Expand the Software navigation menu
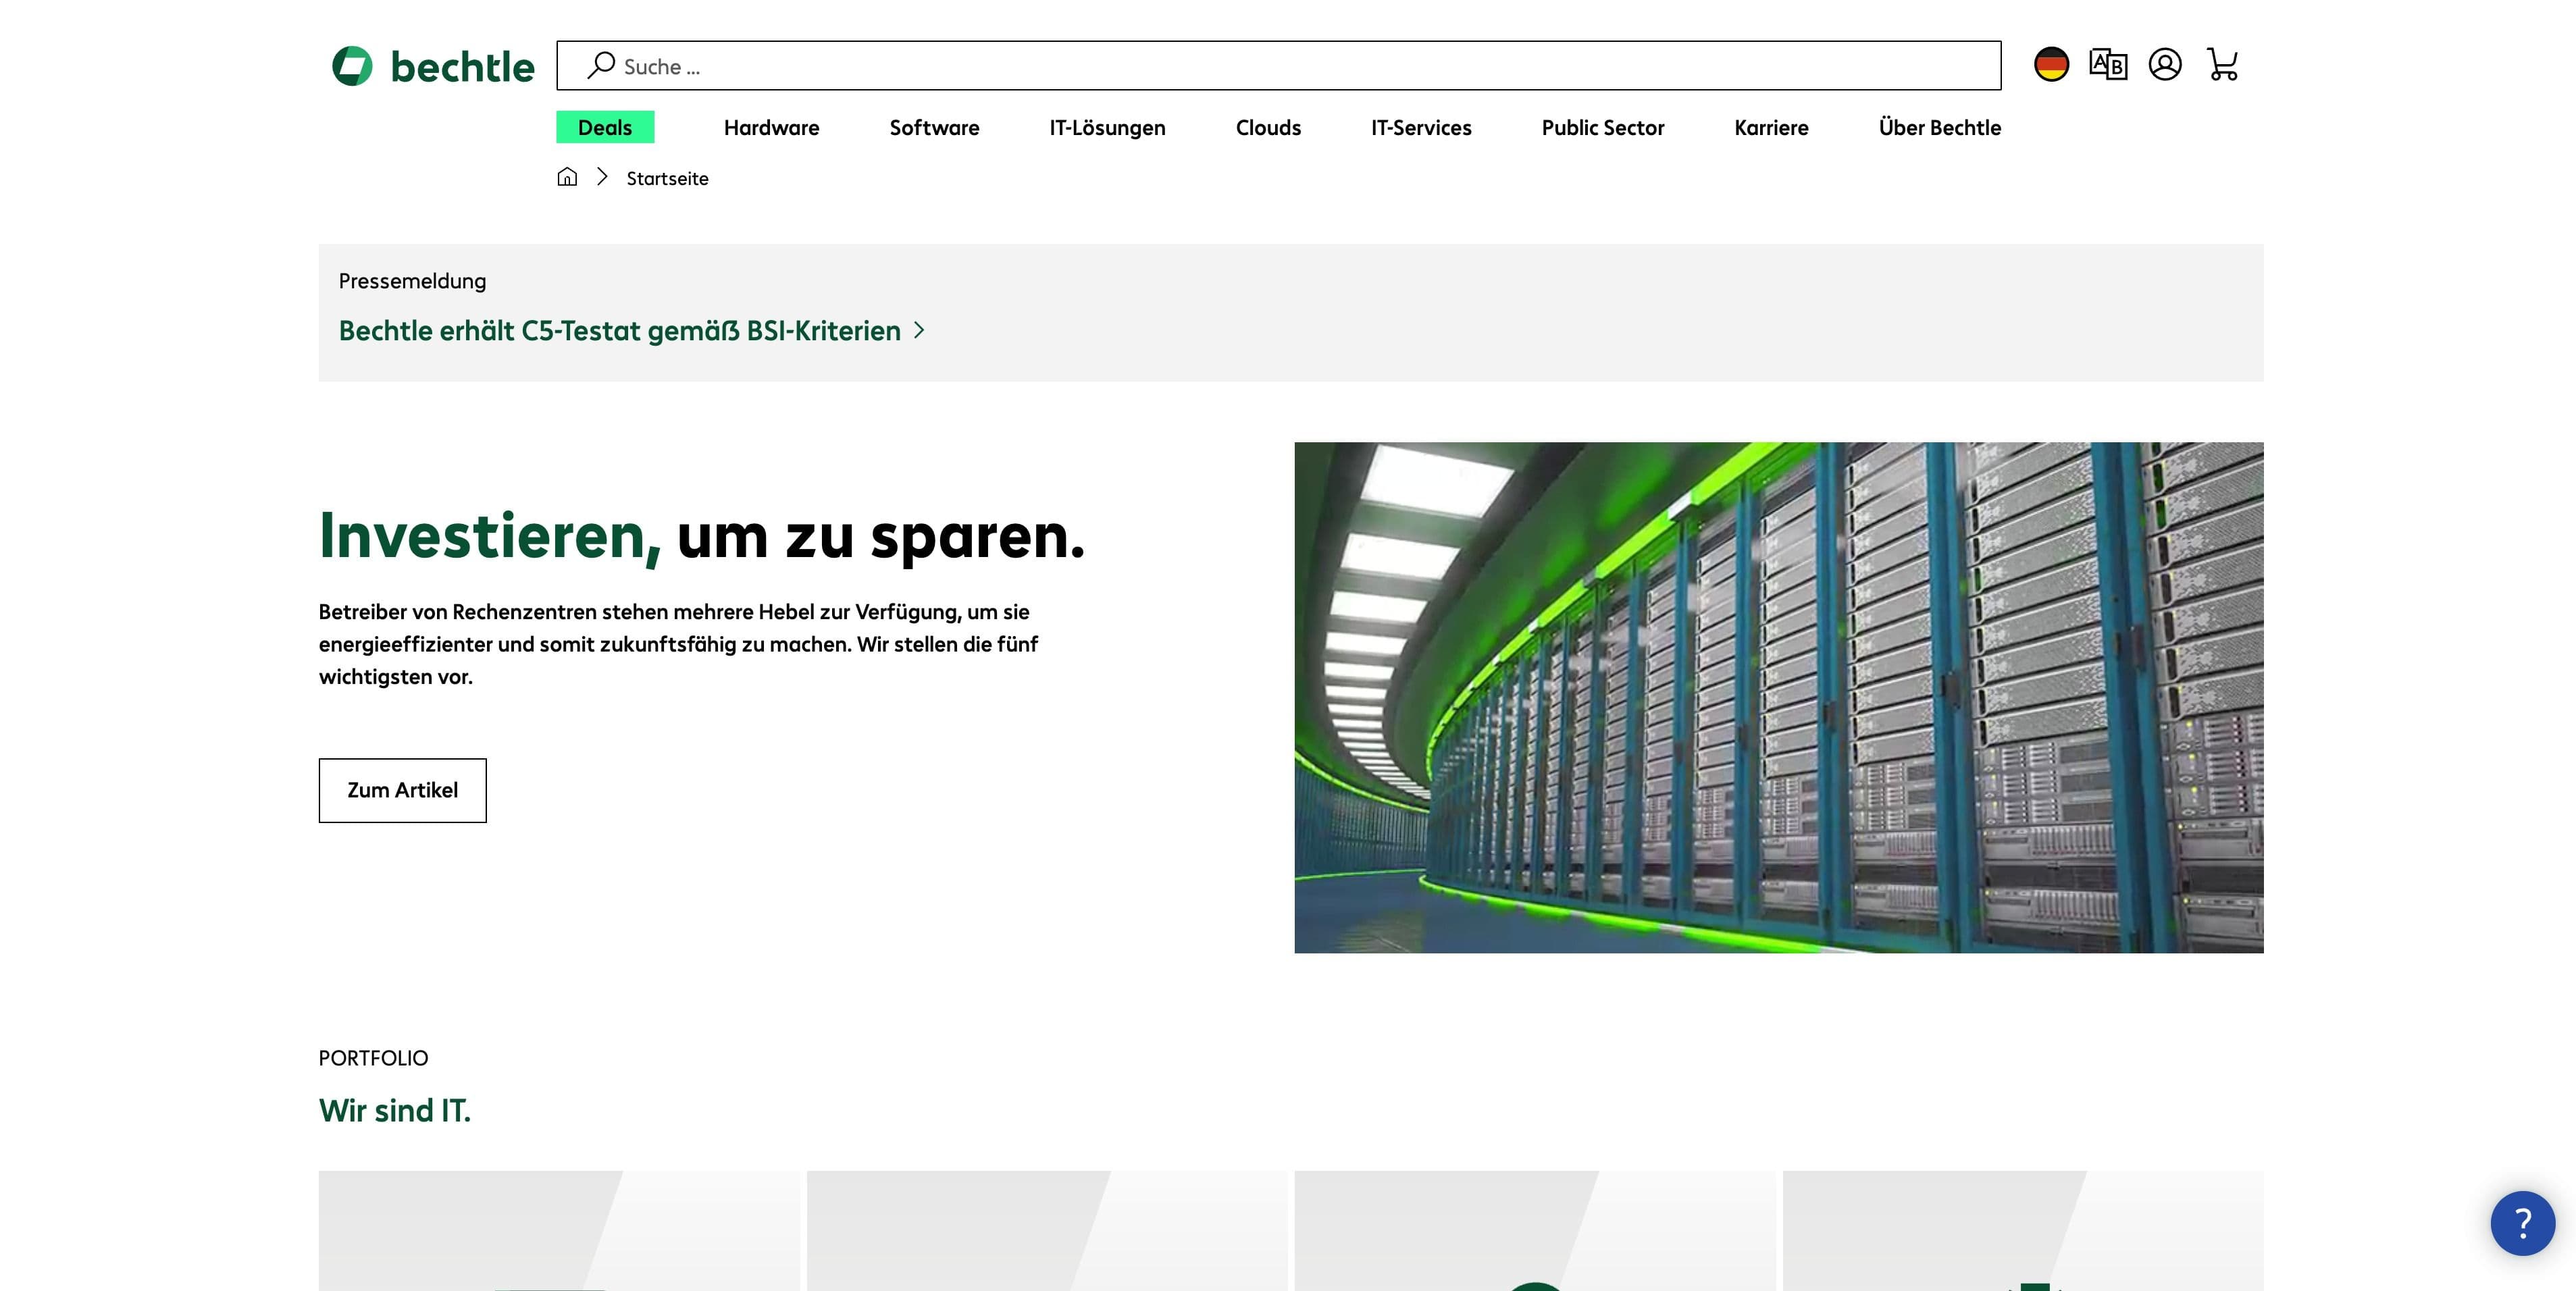 coord(934,127)
